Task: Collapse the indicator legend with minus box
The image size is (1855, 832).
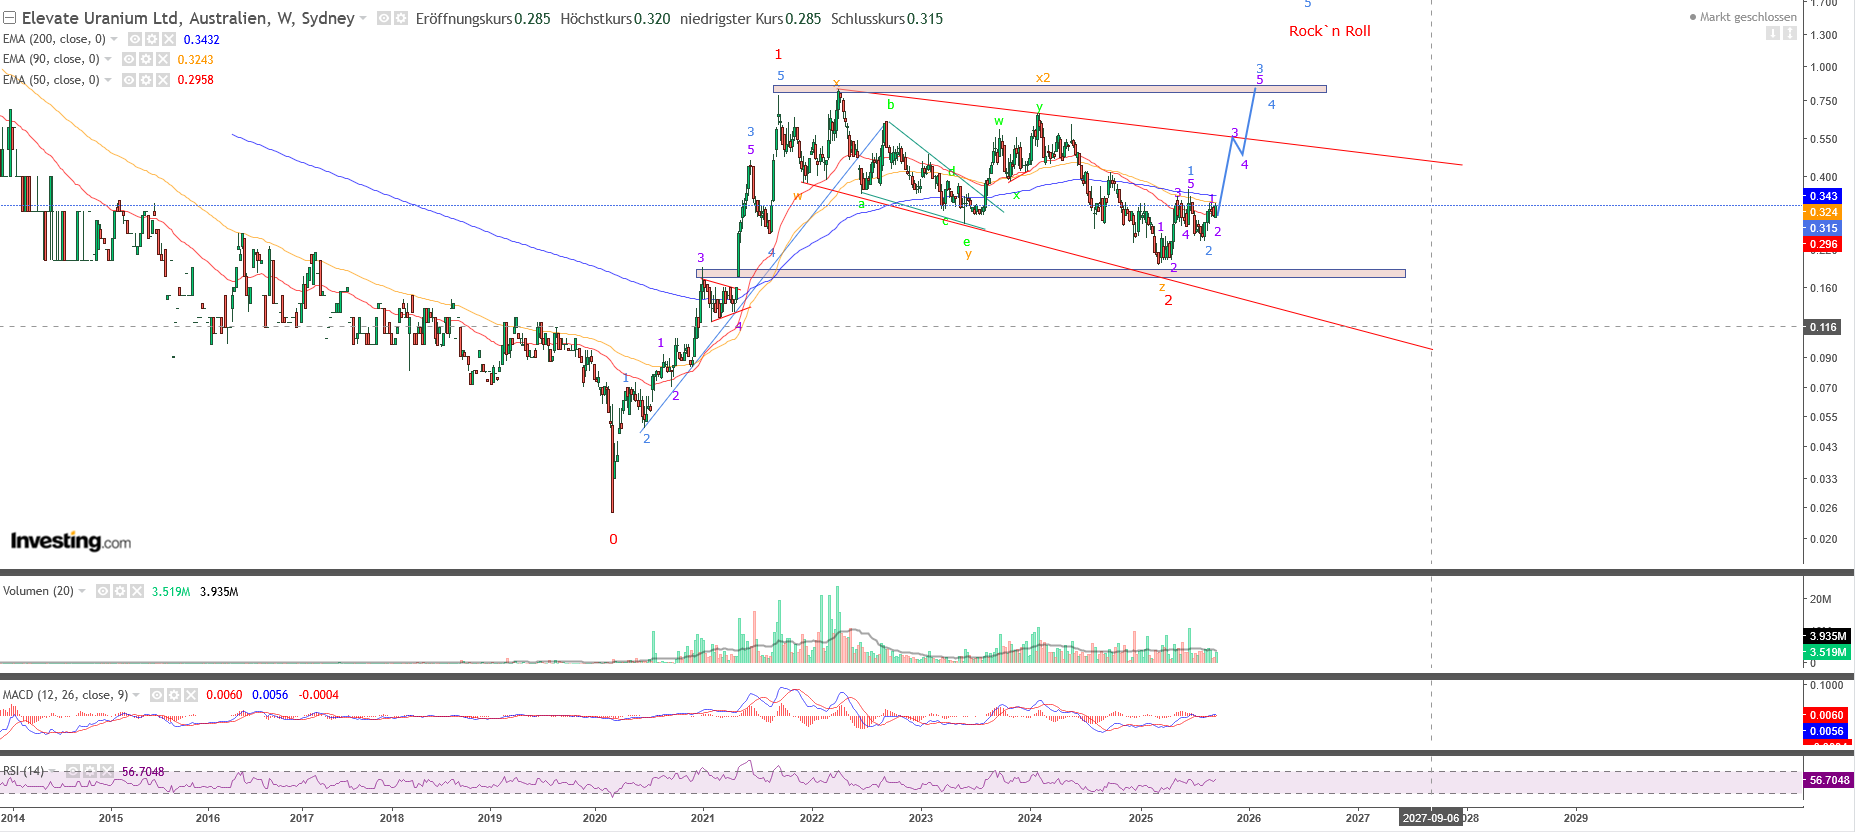Action: (x=9, y=18)
